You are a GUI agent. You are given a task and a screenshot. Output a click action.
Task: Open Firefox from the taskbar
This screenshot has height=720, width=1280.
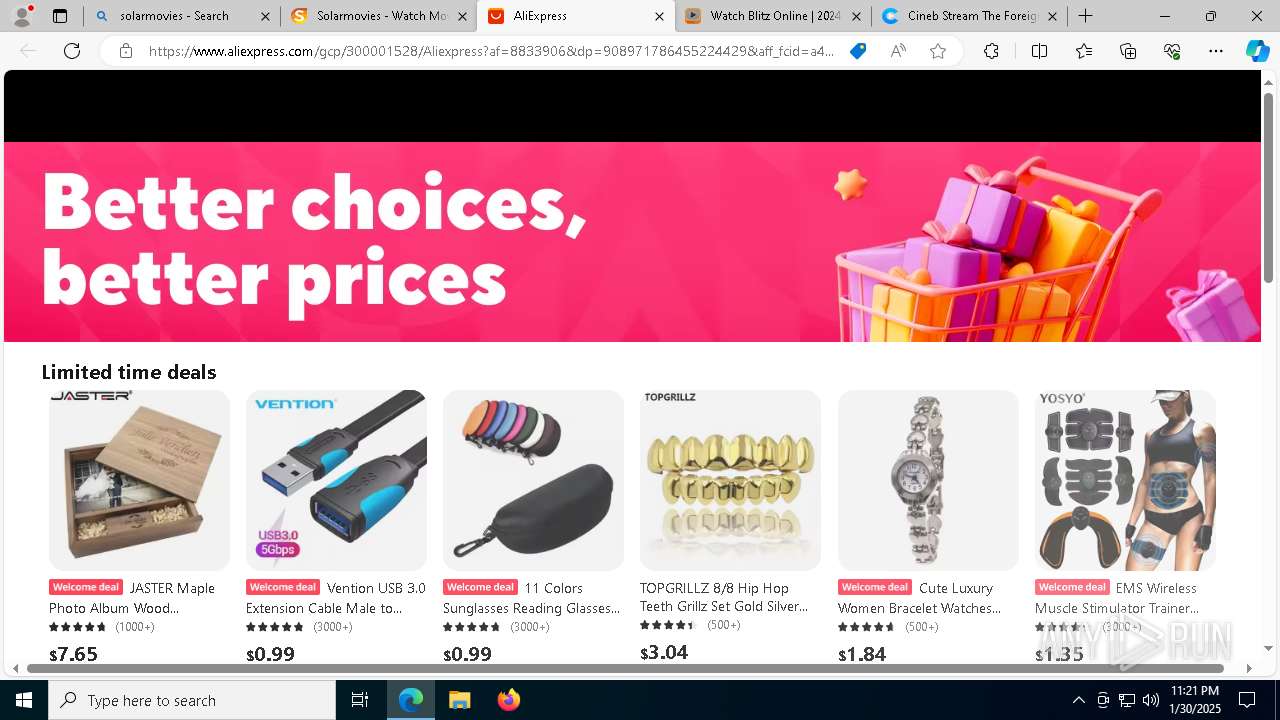tap(508, 700)
